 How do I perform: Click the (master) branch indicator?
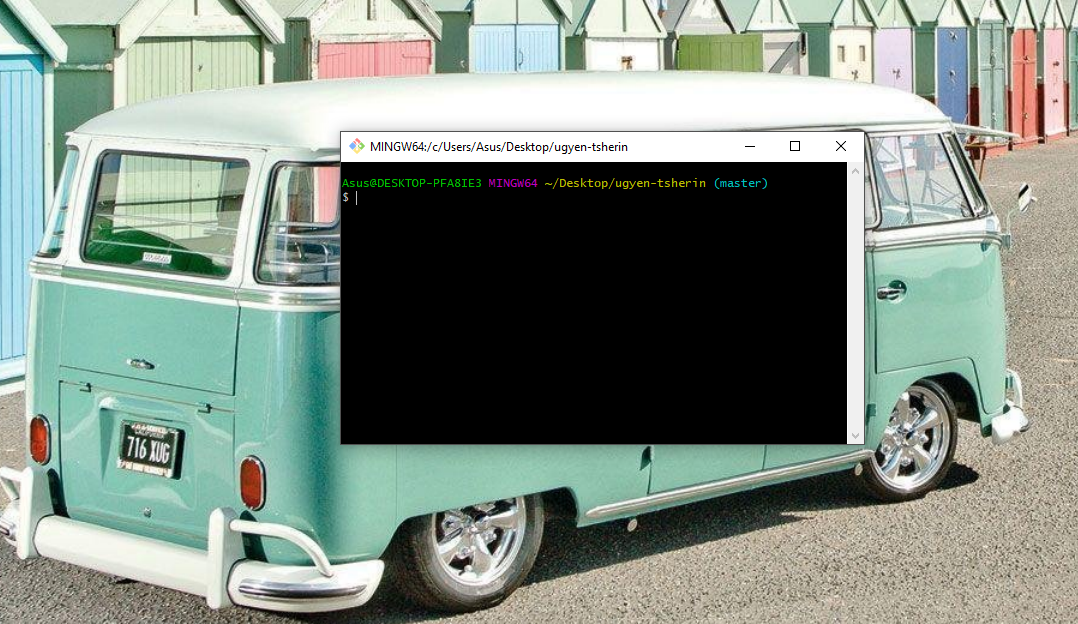pyautogui.click(x=740, y=183)
